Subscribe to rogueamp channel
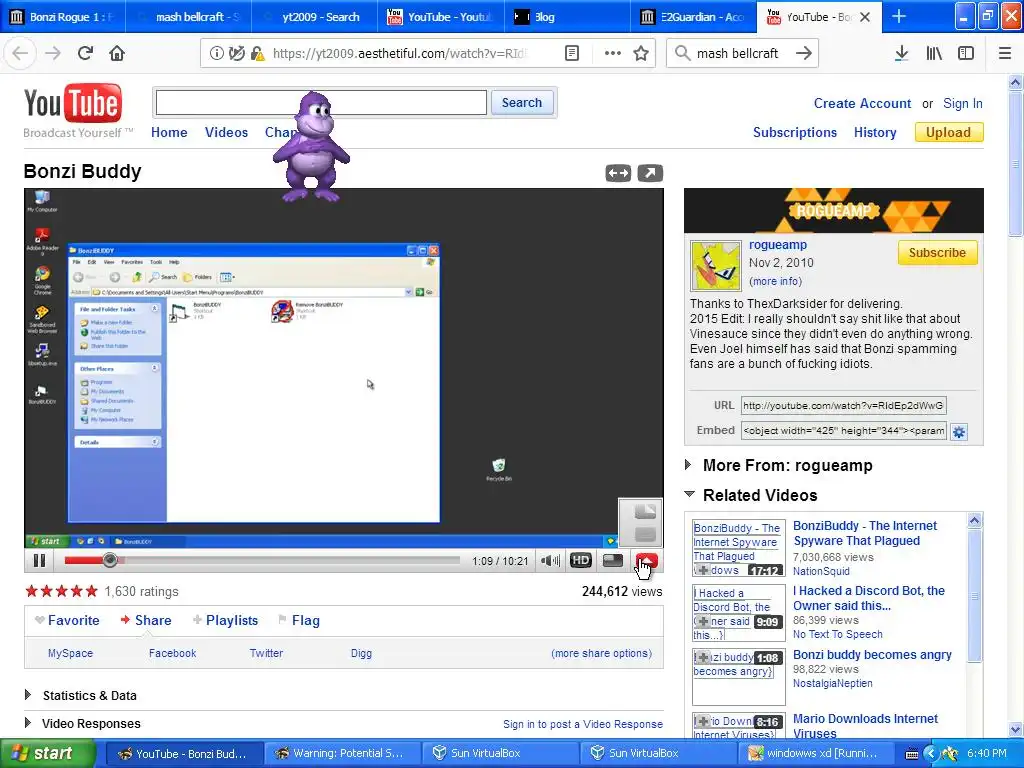Viewport: 1024px width, 768px height. point(937,253)
